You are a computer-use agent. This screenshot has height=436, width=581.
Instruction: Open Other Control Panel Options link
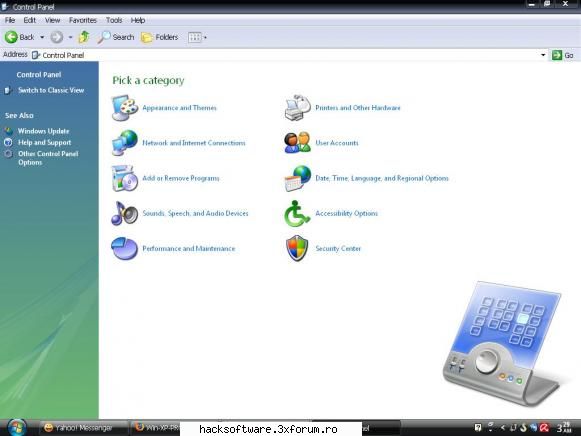[48, 158]
